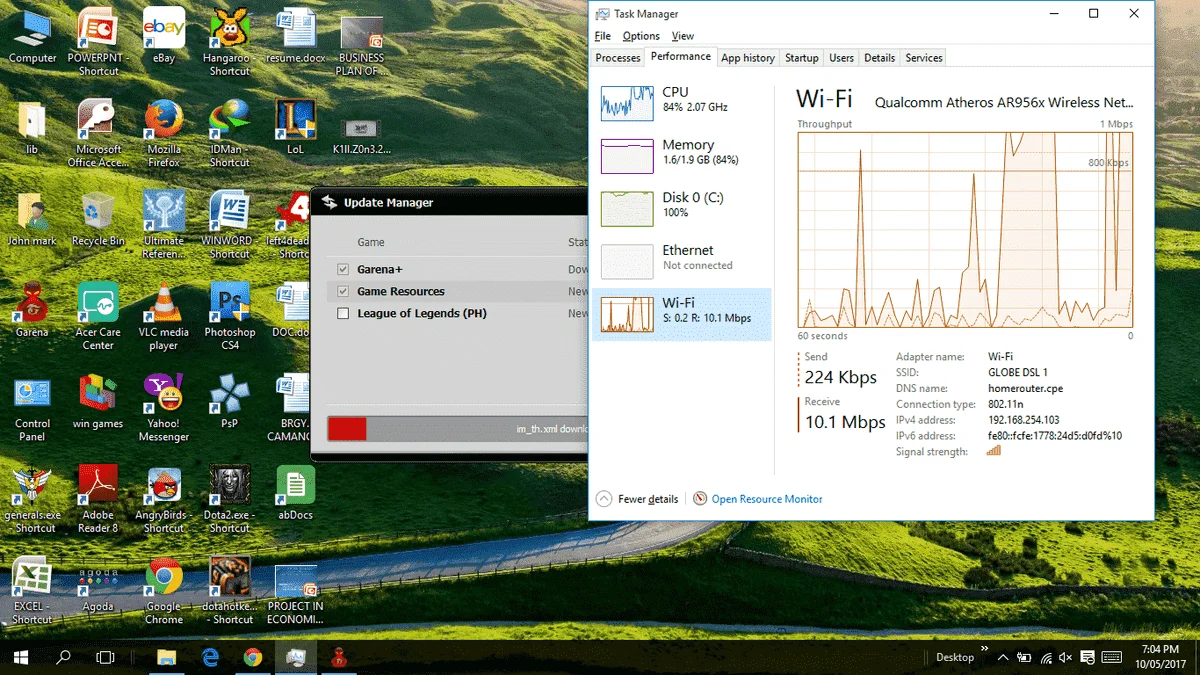Select the Recycle Bin icon
Screen dimensions: 1200x675
pos(98,217)
